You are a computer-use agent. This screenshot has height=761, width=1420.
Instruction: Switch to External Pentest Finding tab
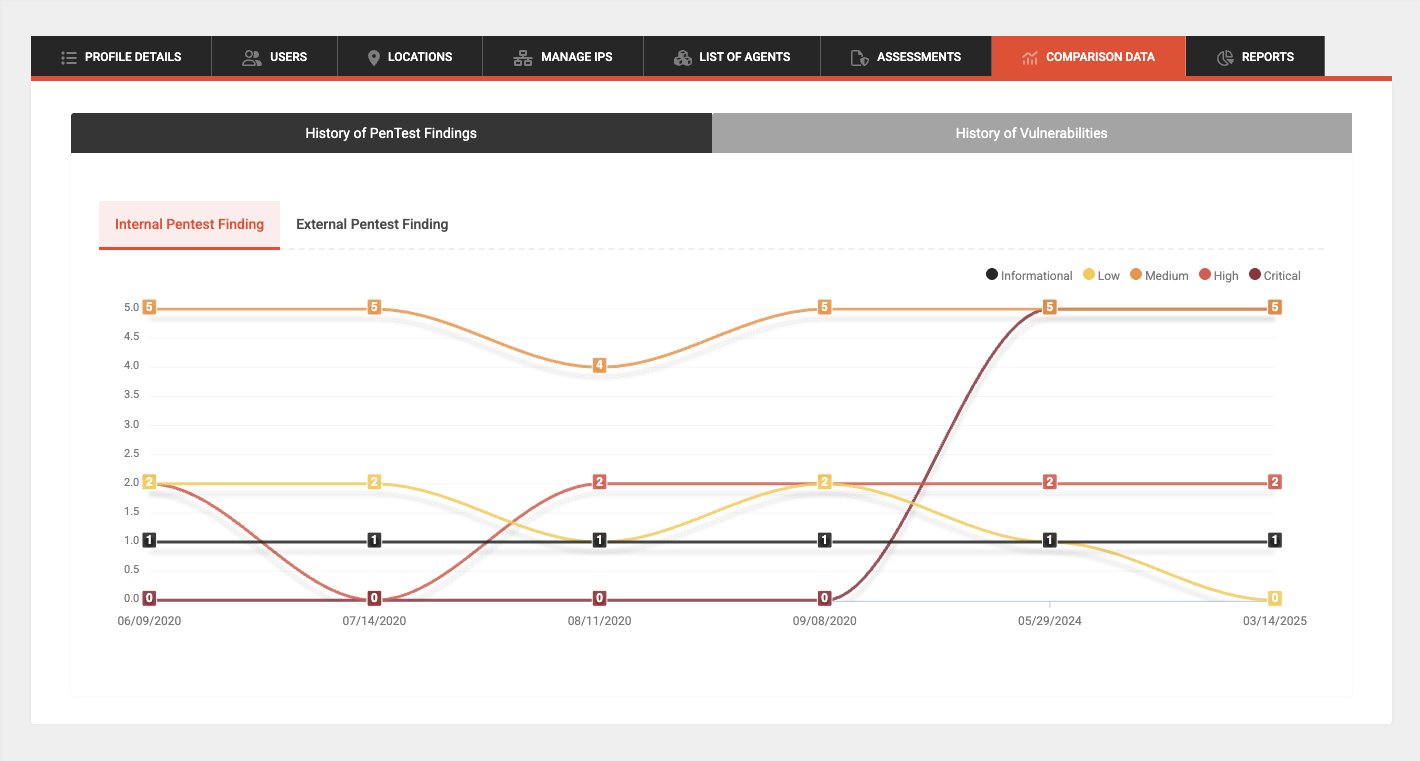[372, 224]
